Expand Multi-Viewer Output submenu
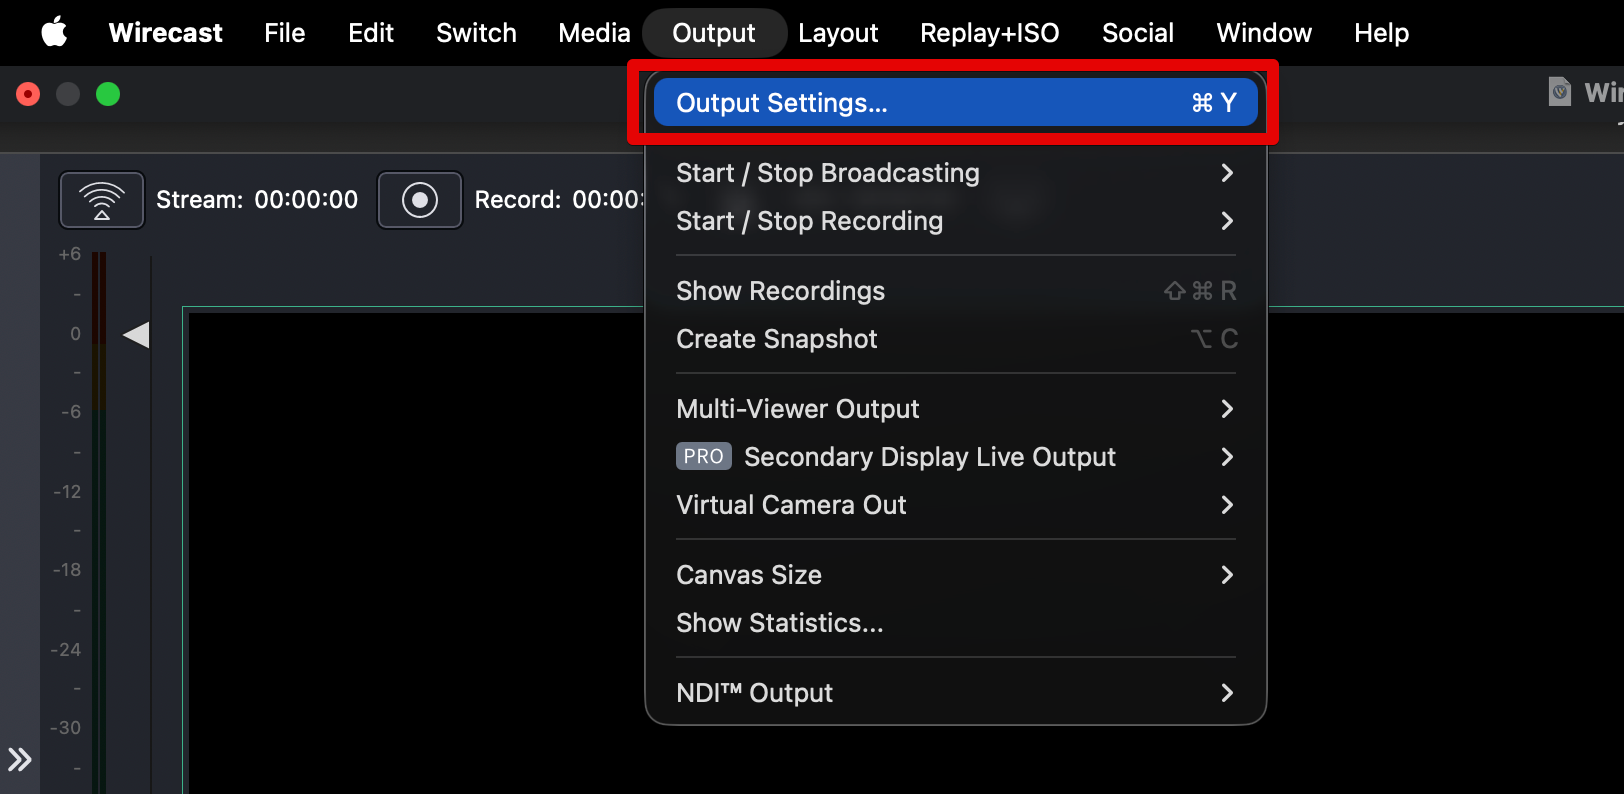This screenshot has height=794, width=1624. click(956, 409)
